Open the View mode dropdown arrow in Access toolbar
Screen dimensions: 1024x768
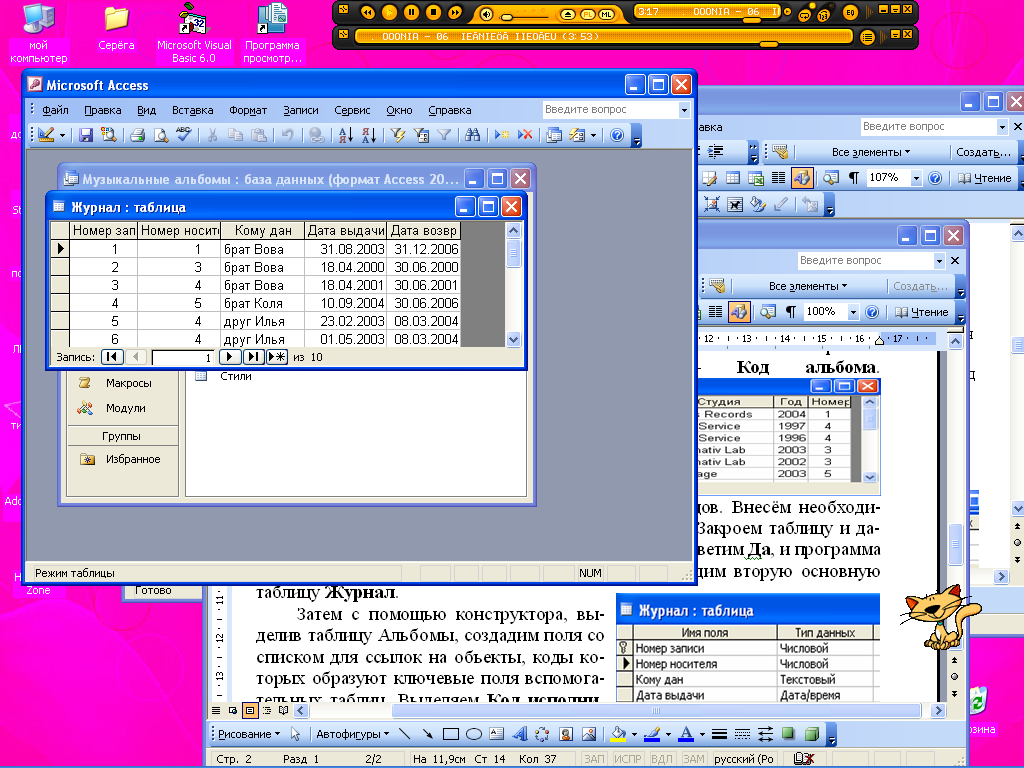(x=62, y=135)
